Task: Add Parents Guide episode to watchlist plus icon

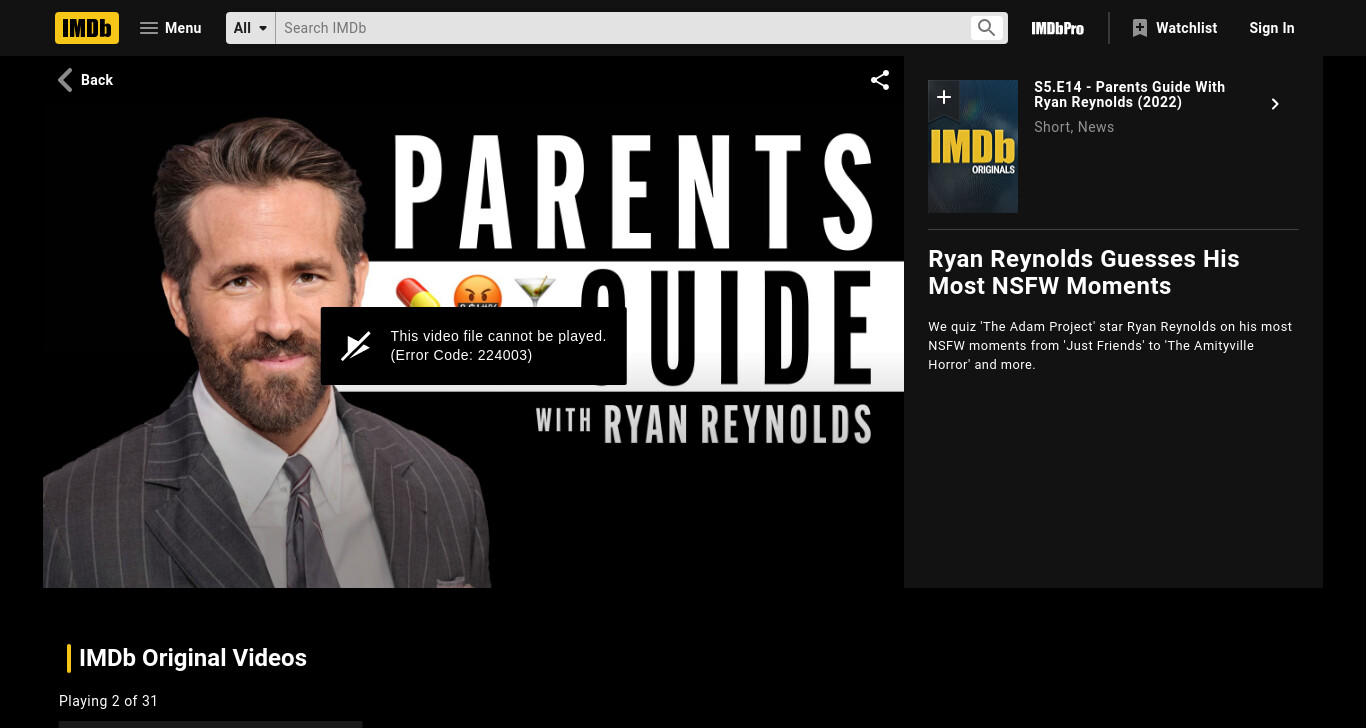Action: coord(943,98)
